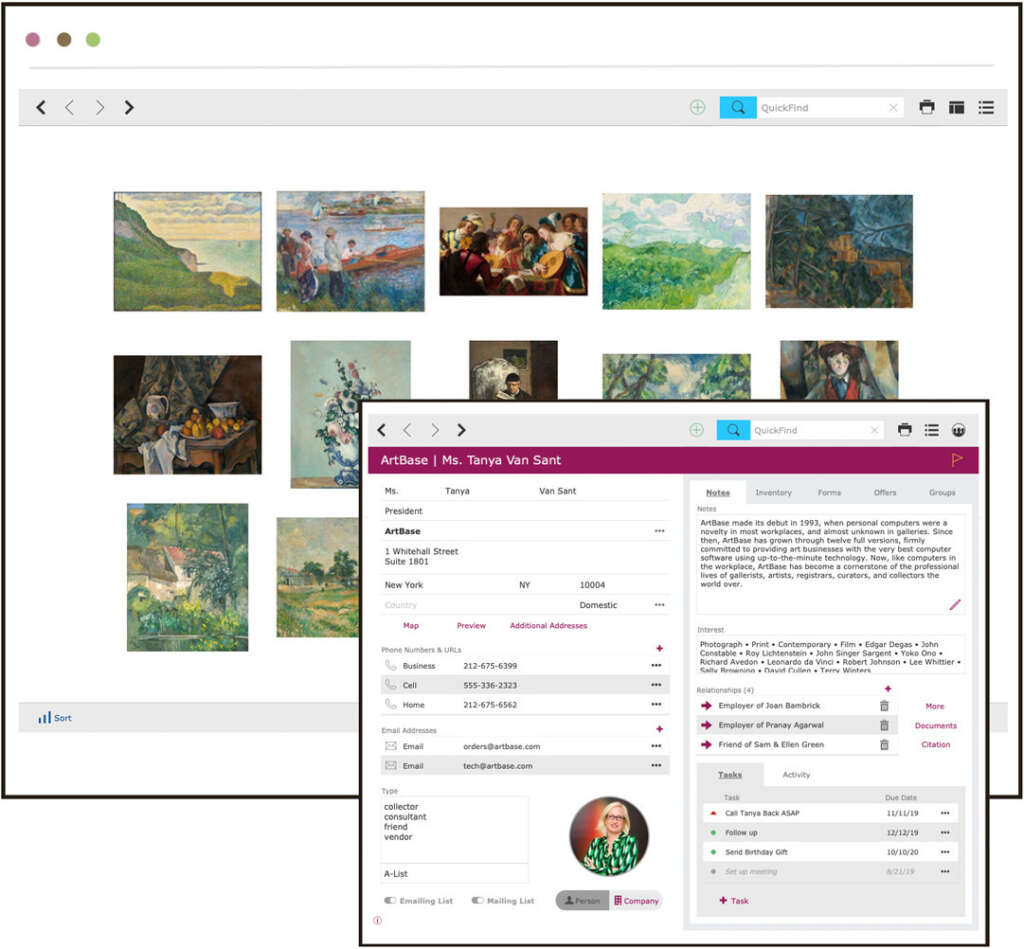
Task: Toggle the Emailing List switch
Action: 391,901
